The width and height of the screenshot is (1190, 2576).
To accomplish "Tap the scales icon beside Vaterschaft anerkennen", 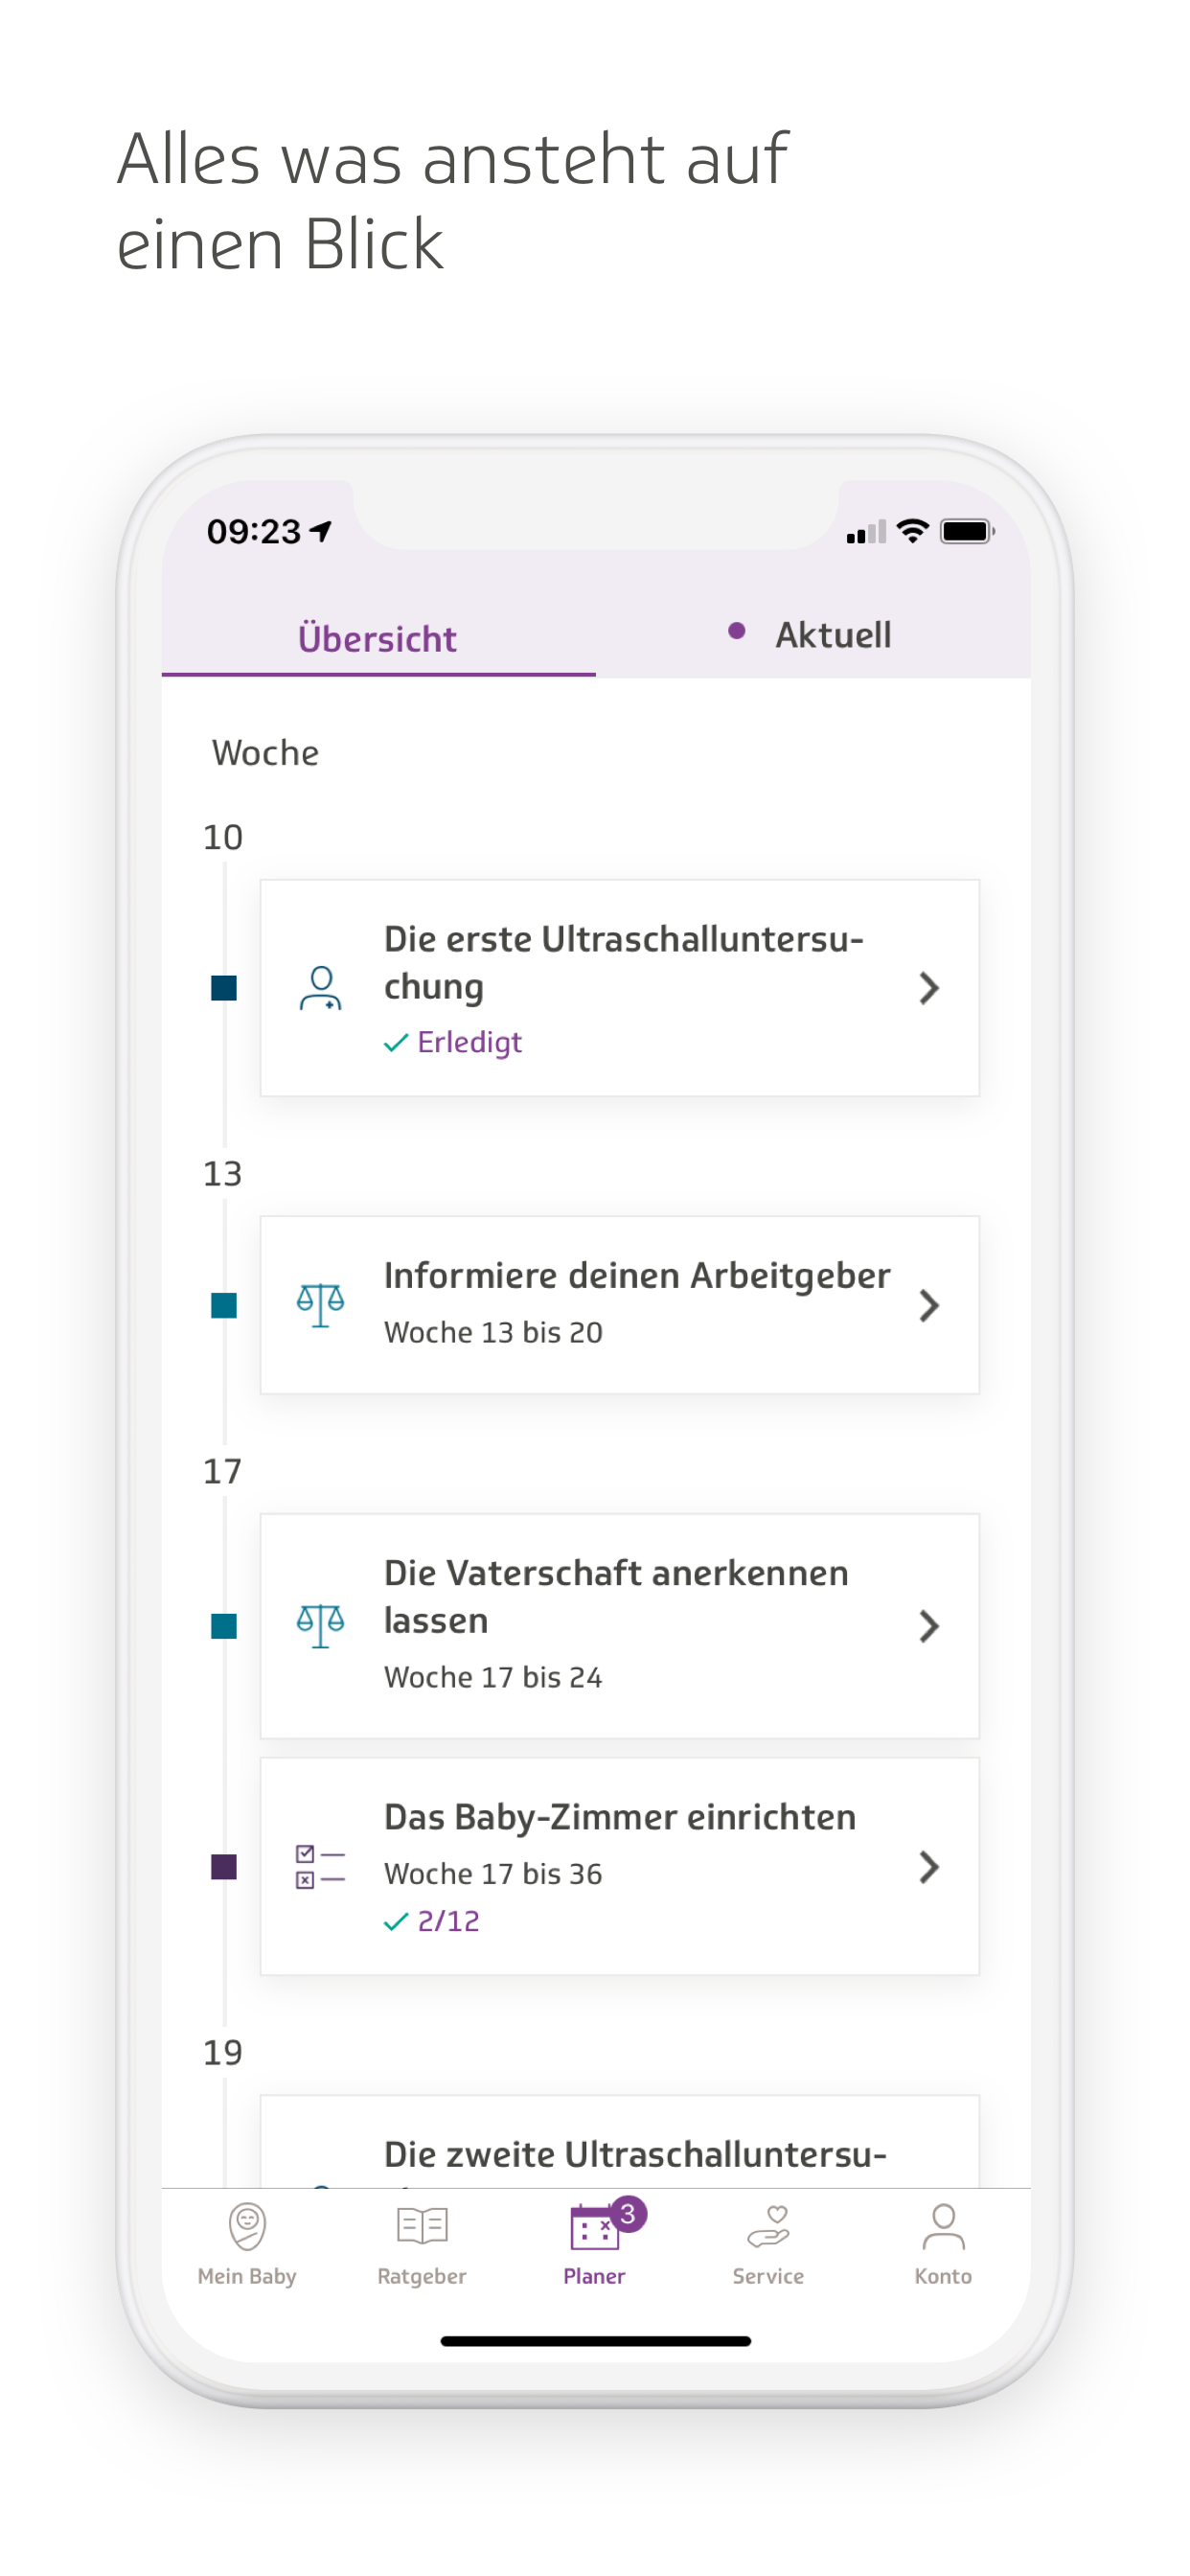I will [x=320, y=1626].
